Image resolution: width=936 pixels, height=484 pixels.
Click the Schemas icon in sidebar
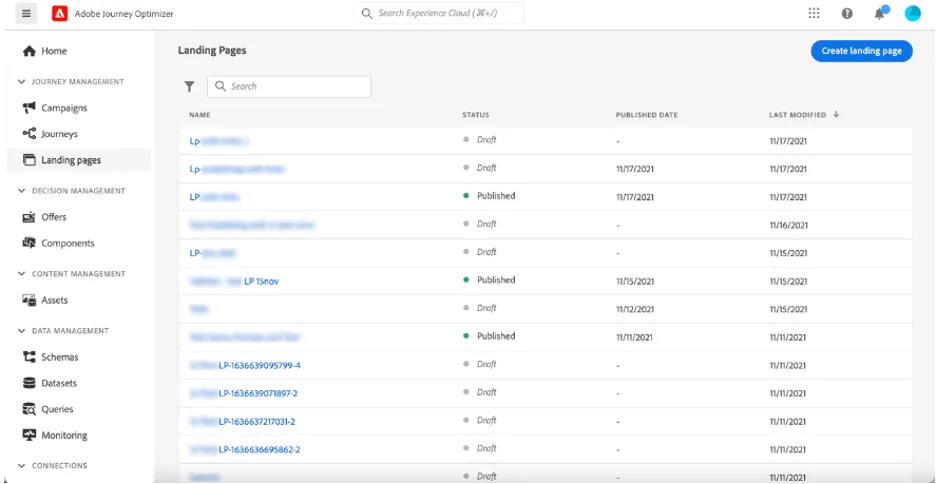29,357
